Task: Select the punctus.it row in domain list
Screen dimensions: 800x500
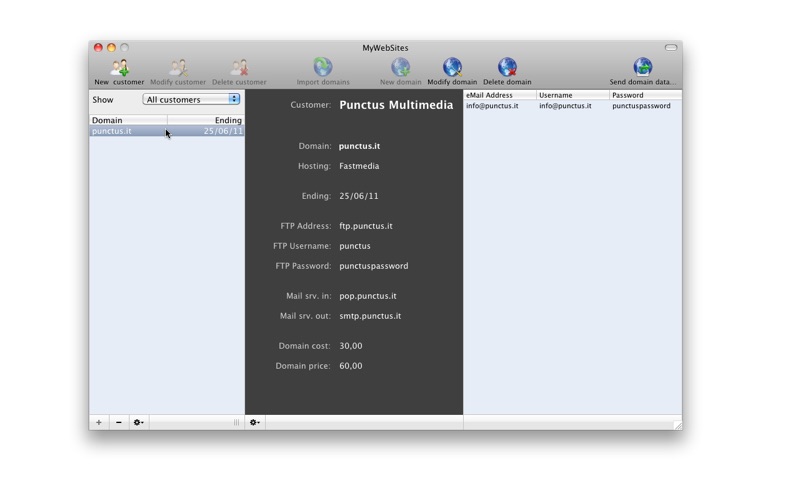Action: tap(167, 131)
